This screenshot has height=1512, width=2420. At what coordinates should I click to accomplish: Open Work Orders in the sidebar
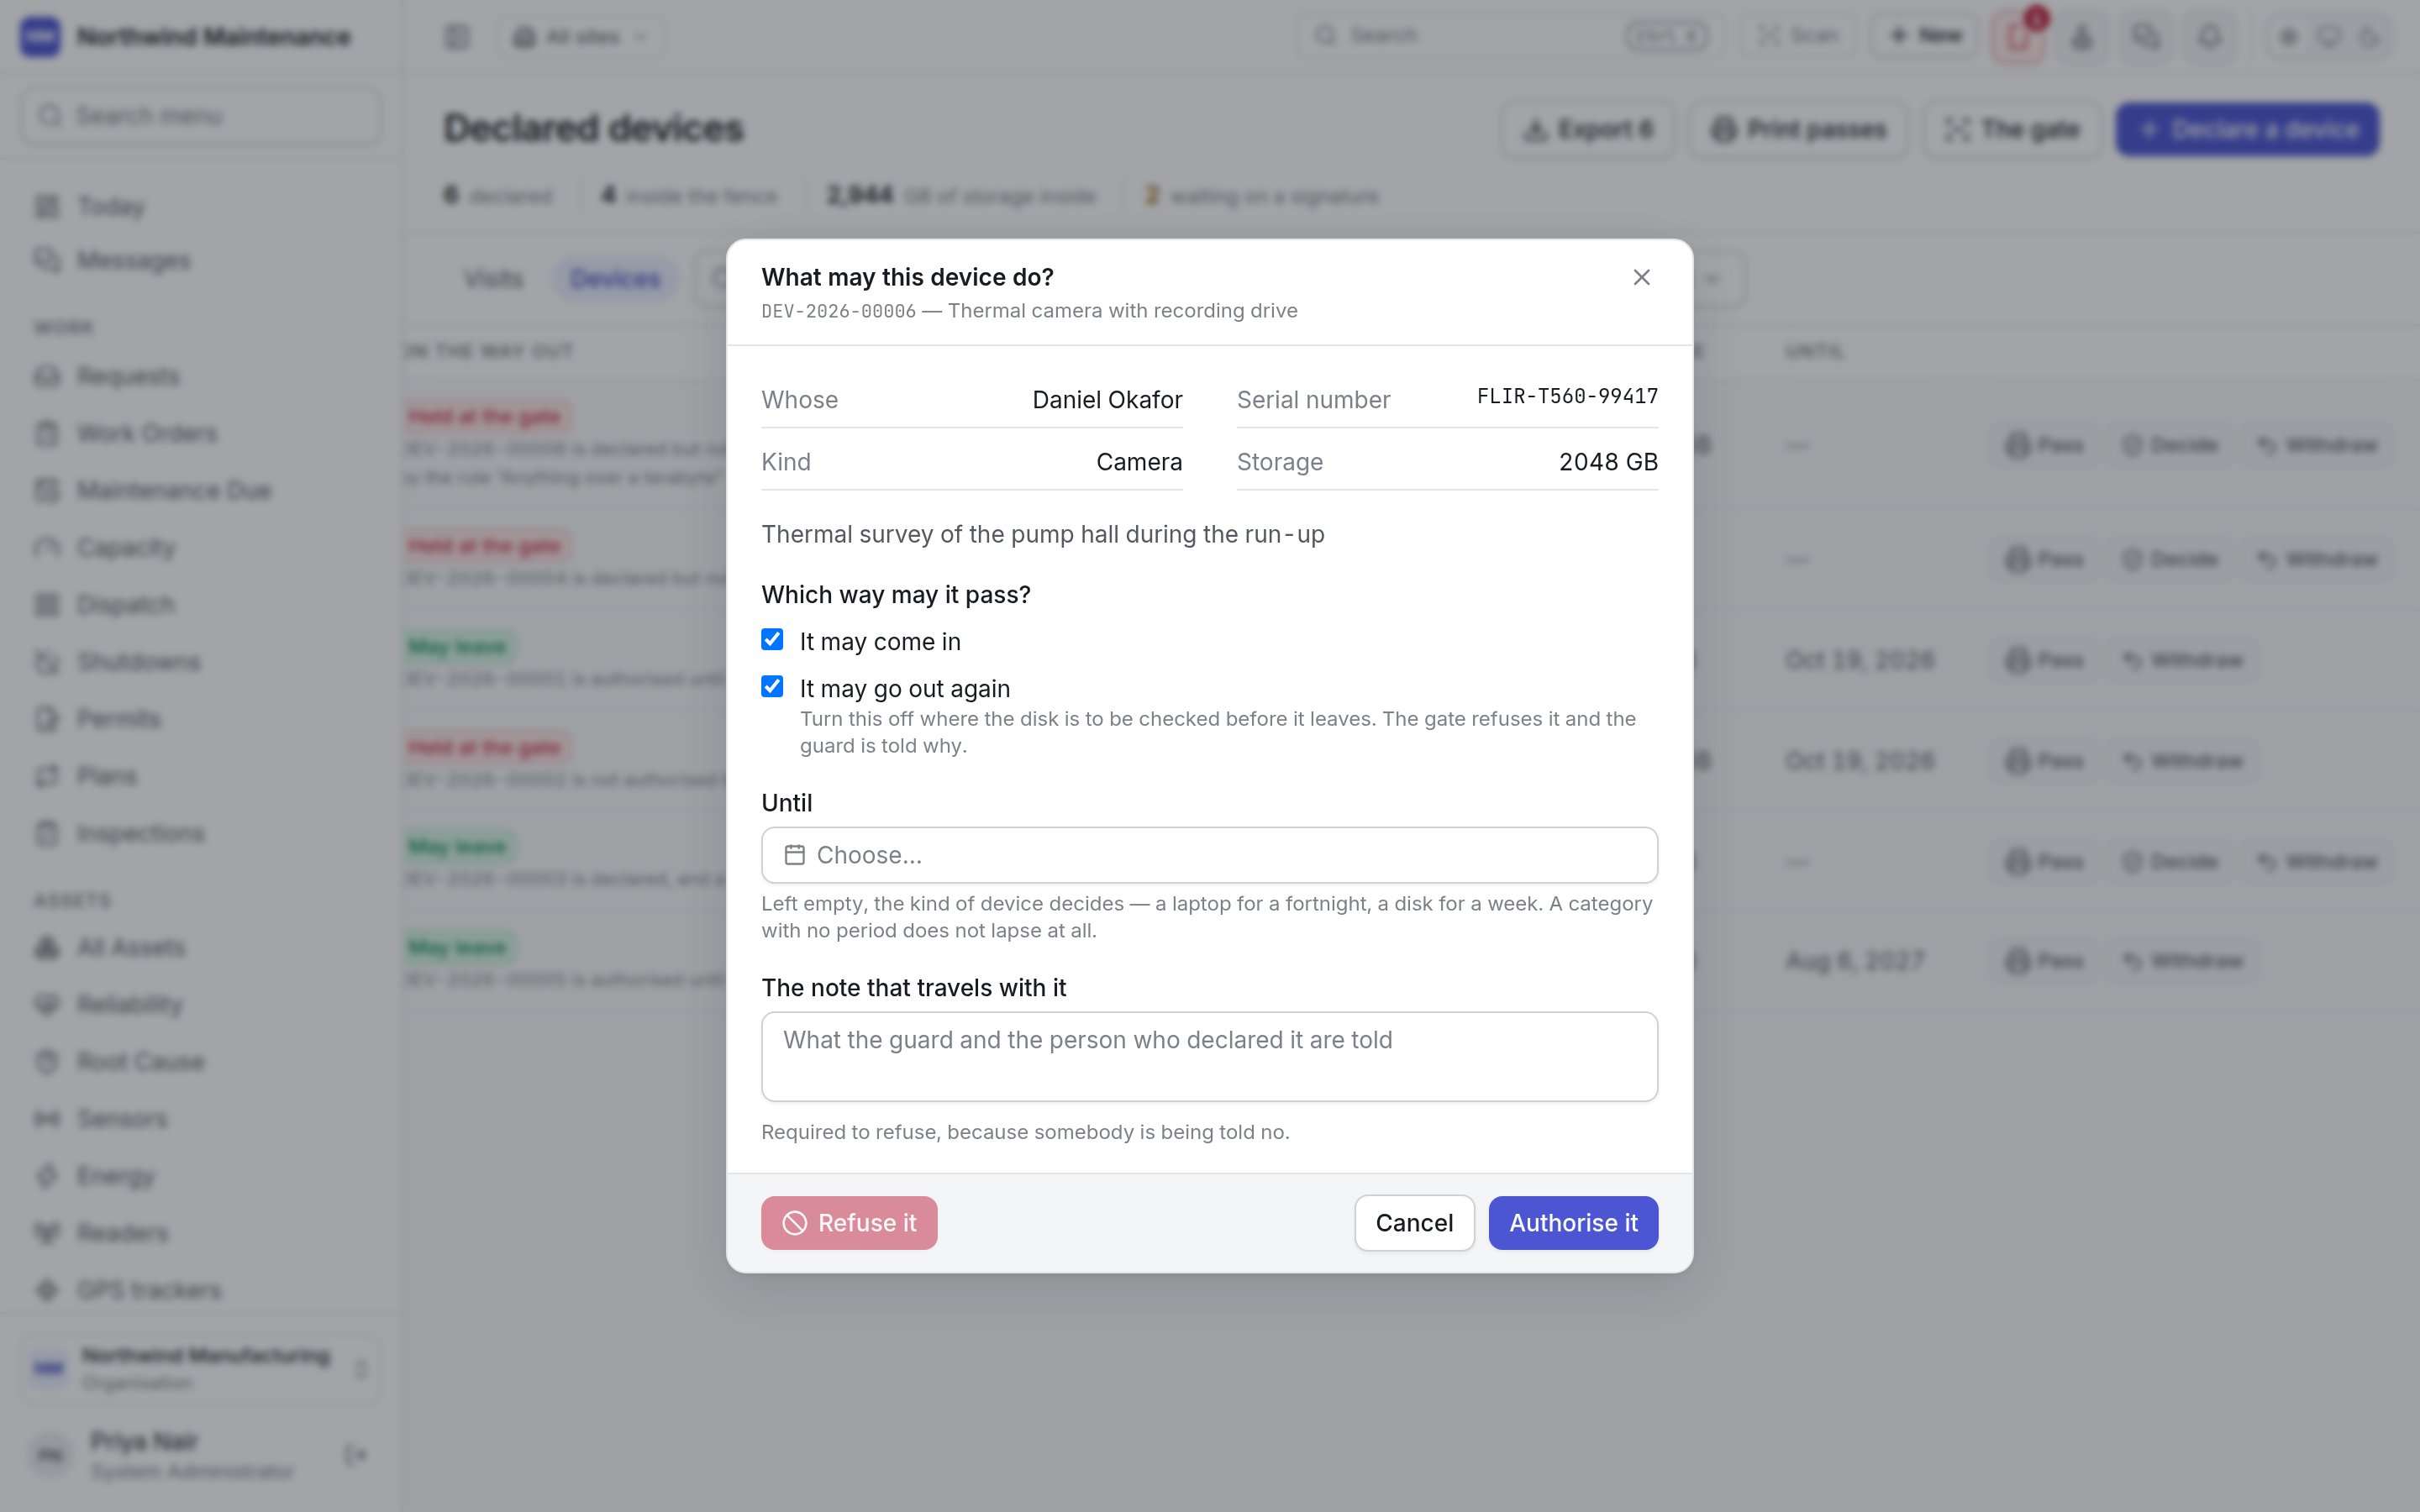(x=200, y=434)
